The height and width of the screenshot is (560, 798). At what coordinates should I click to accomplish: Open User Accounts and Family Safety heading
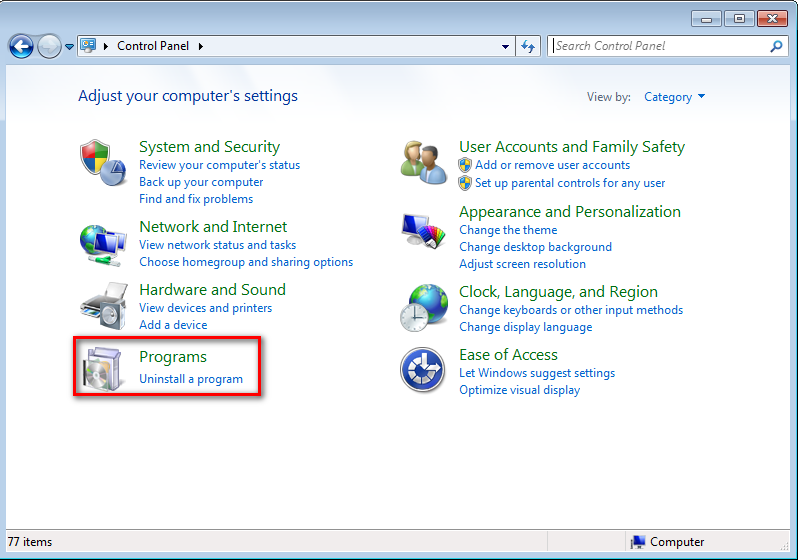tap(572, 147)
